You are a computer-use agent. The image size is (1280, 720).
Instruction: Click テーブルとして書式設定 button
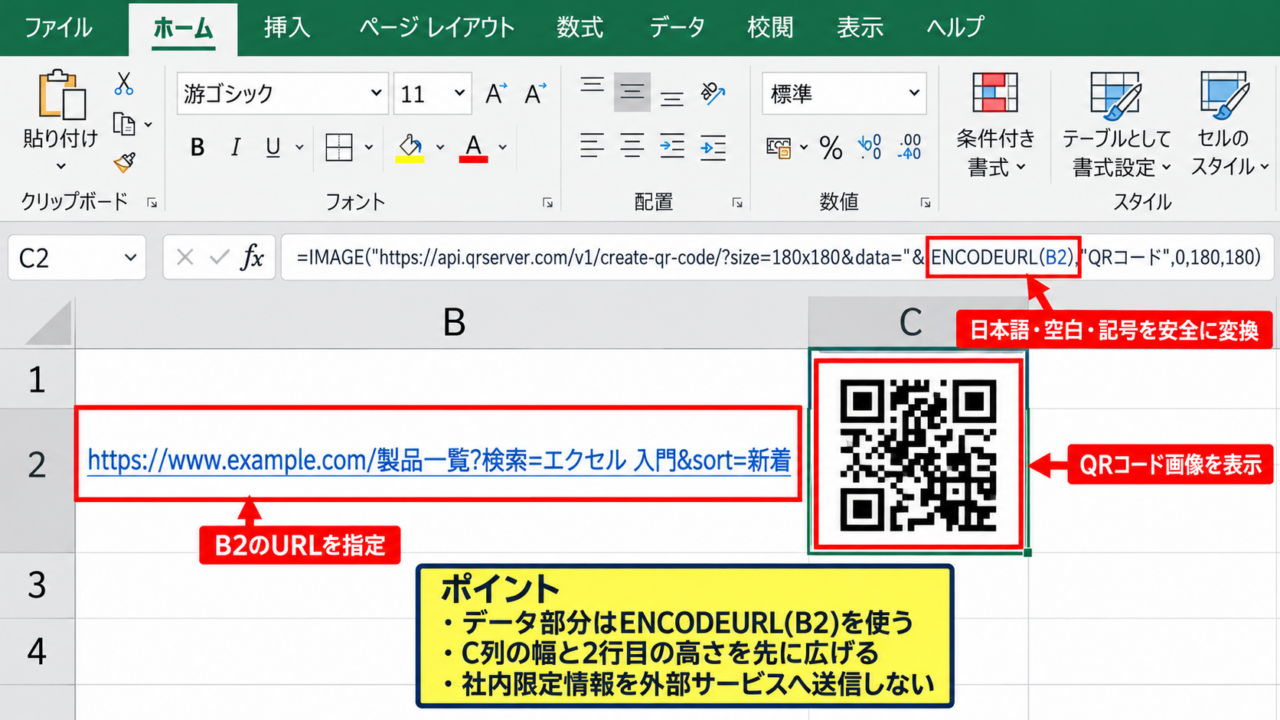coord(1116,125)
